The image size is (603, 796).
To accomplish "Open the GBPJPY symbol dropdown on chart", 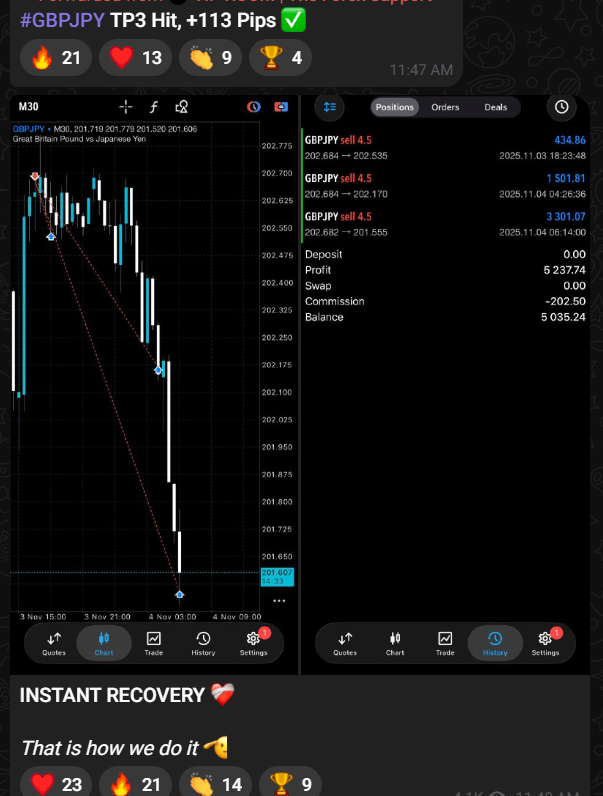I will 32,129.
